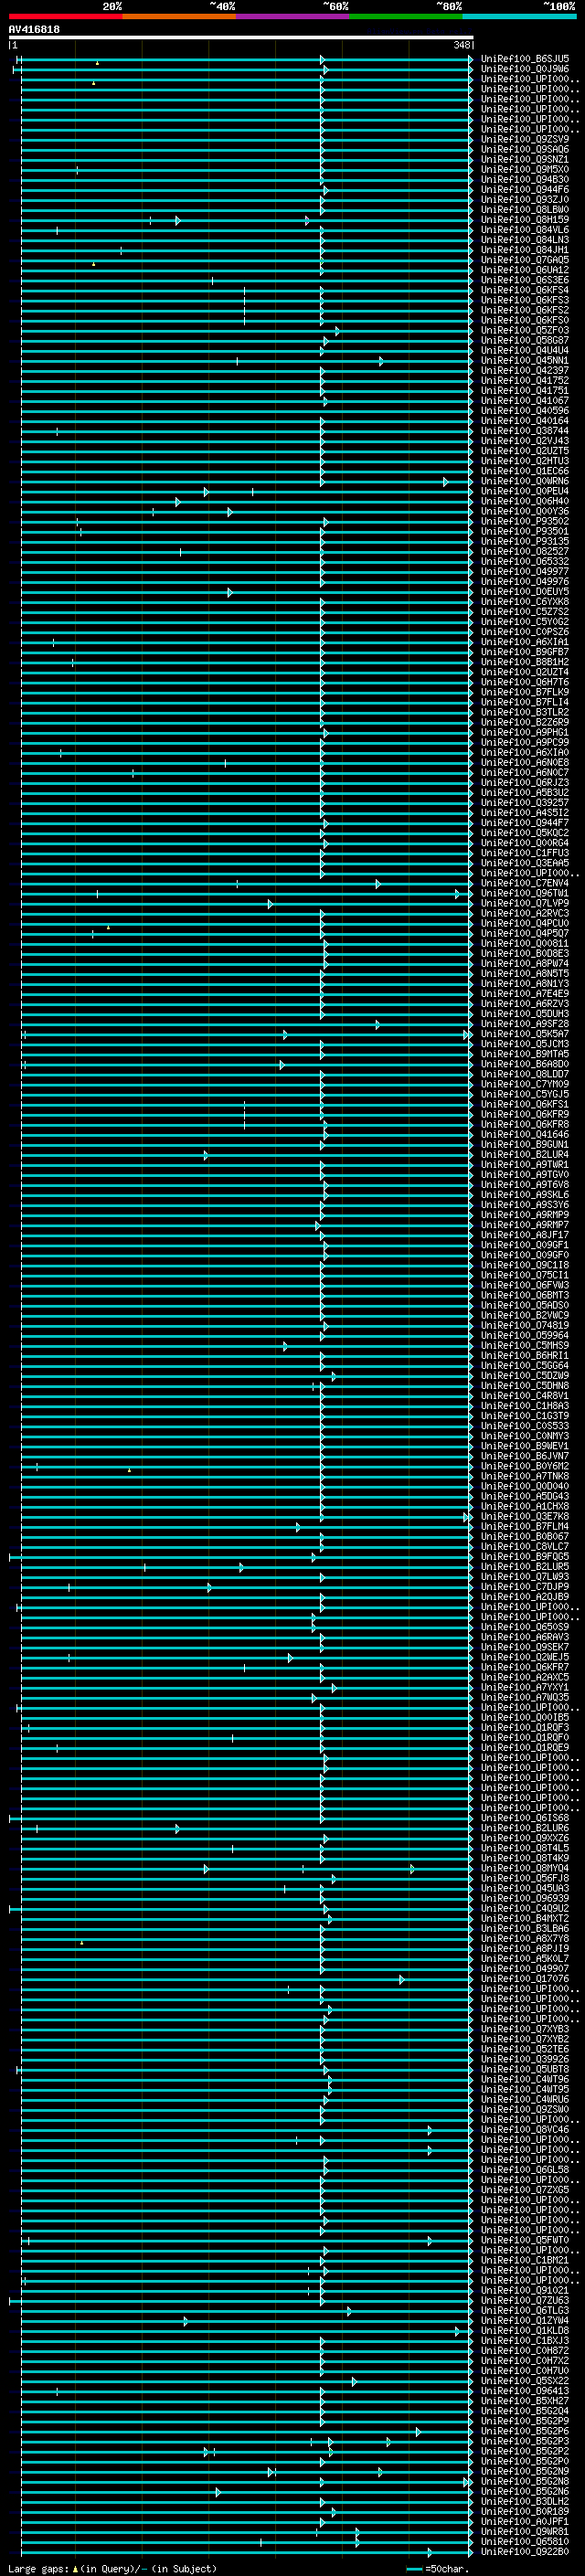Click hit label UniRef100_Q93ZJ0

click(525, 200)
